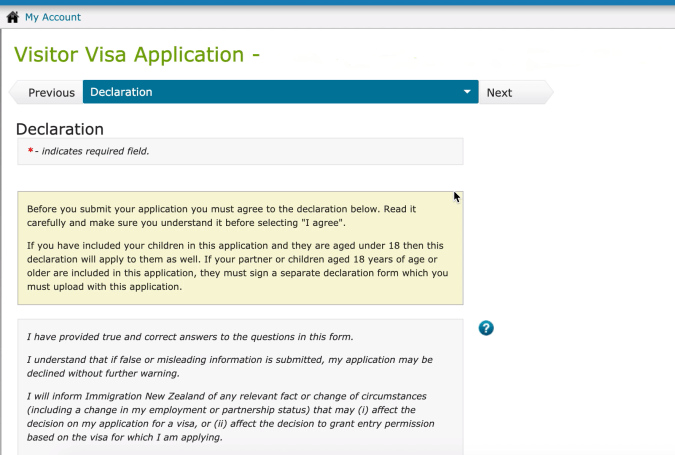The height and width of the screenshot is (455, 675).
Task: Go to the Previous page
Action: point(50,93)
